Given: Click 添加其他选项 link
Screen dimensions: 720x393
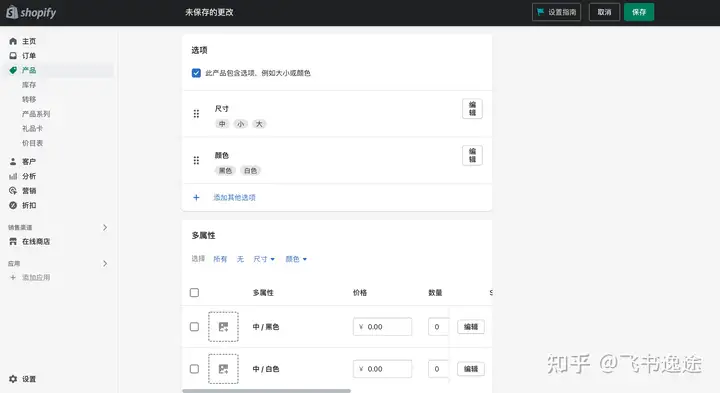Looking at the screenshot, I should pos(234,197).
